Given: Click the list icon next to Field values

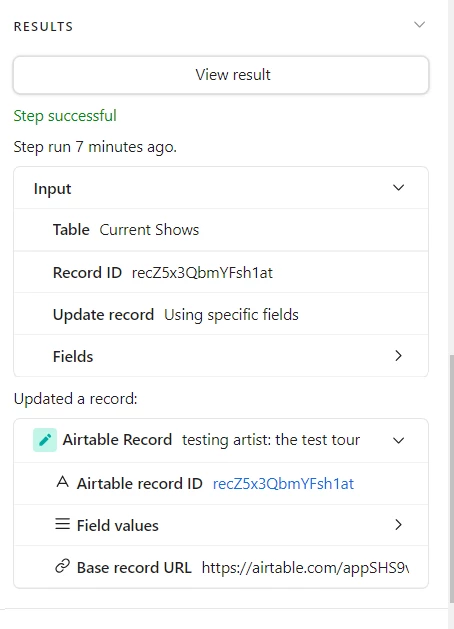Looking at the screenshot, I should 63,524.
